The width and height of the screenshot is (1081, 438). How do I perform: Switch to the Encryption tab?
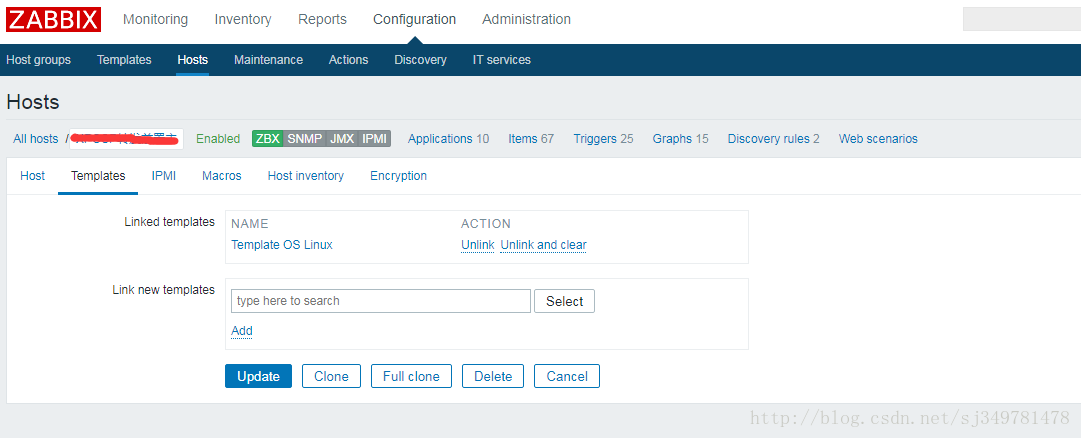coord(398,176)
